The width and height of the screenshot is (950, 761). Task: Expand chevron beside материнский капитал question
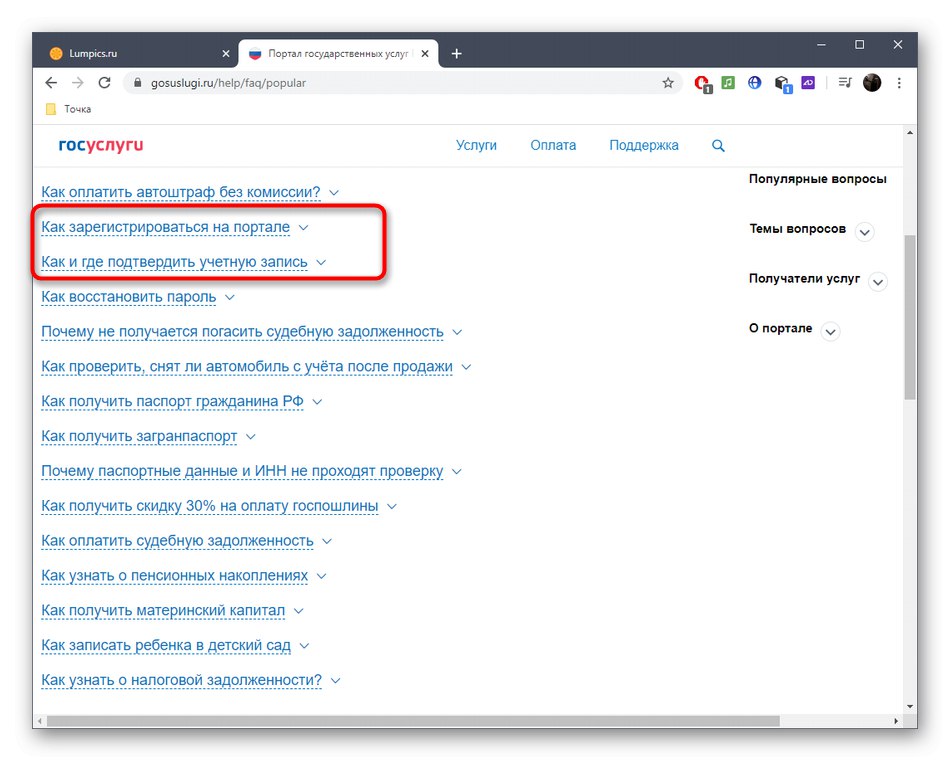pyautogui.click(x=298, y=611)
